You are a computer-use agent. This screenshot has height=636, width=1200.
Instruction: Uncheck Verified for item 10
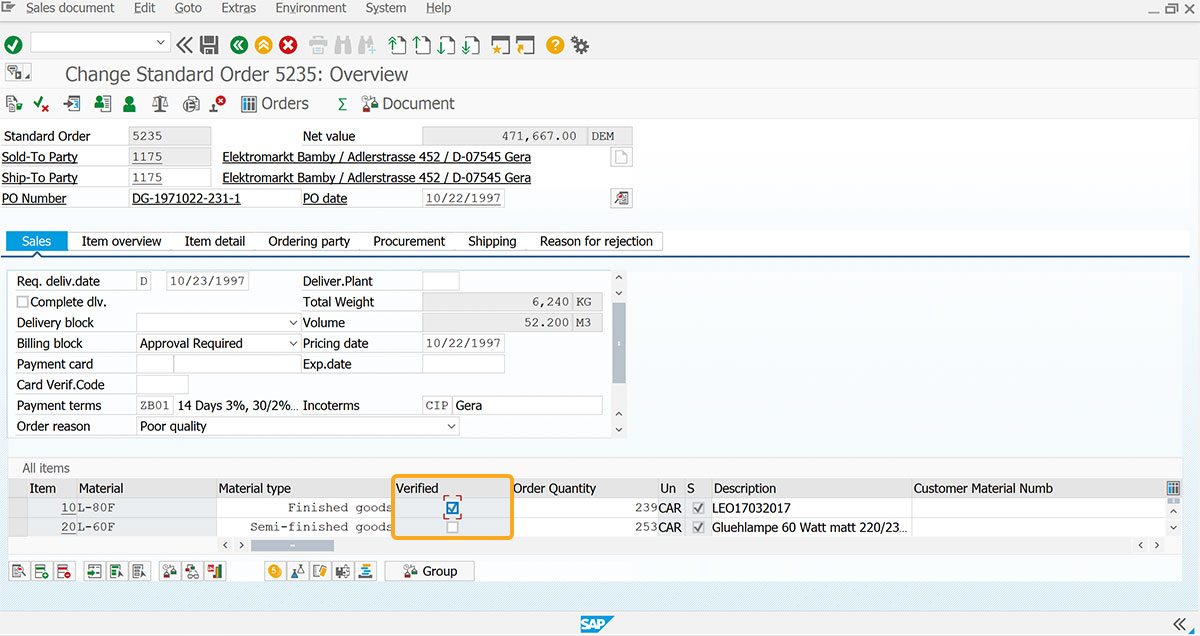(x=453, y=508)
